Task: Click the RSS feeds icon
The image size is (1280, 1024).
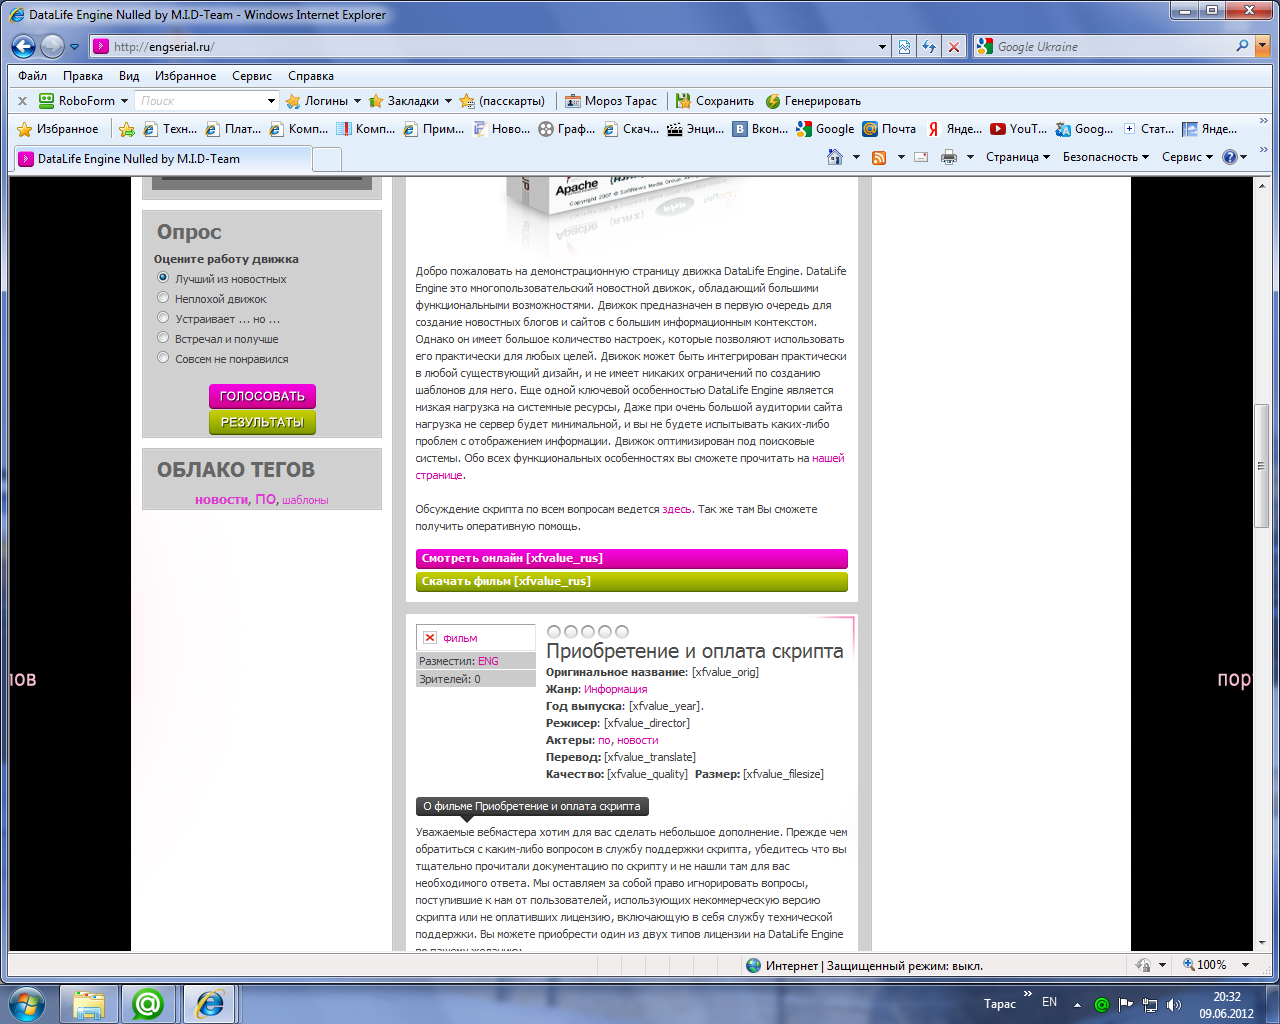Action: click(879, 157)
